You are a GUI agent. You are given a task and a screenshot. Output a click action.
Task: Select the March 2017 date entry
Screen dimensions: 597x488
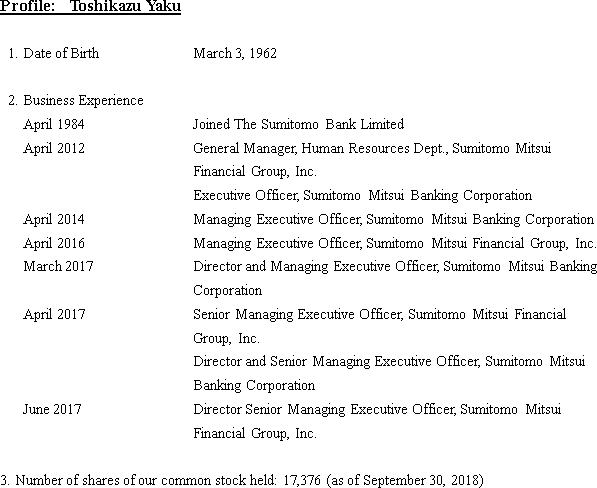pyautogui.click(x=58, y=266)
